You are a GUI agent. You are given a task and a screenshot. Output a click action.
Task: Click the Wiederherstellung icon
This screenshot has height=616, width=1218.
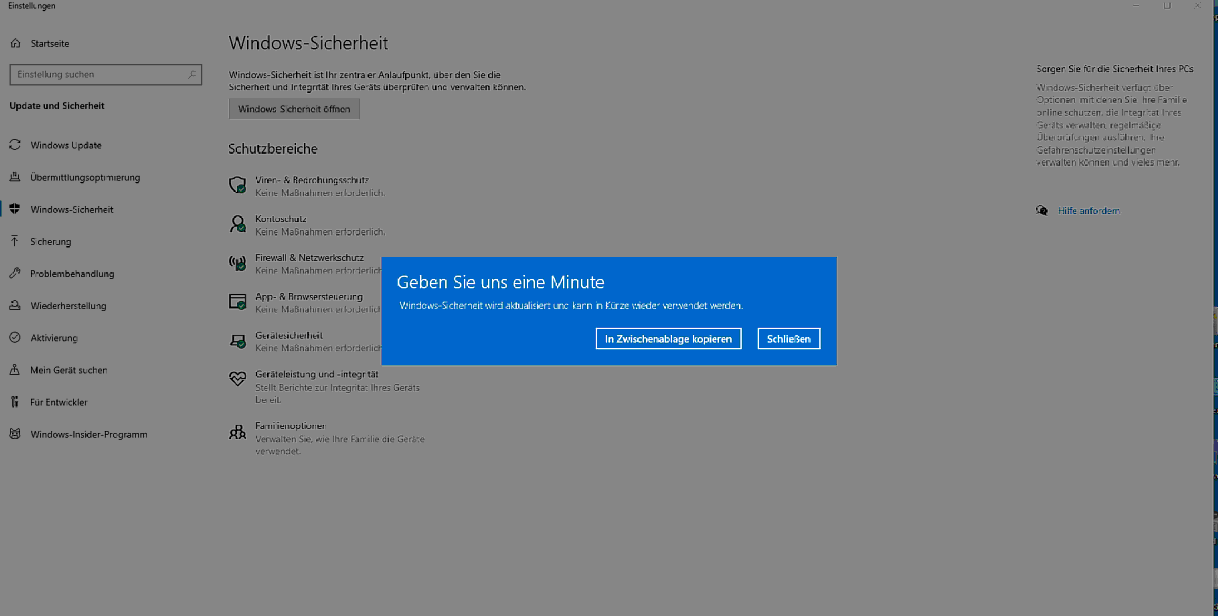coord(15,305)
